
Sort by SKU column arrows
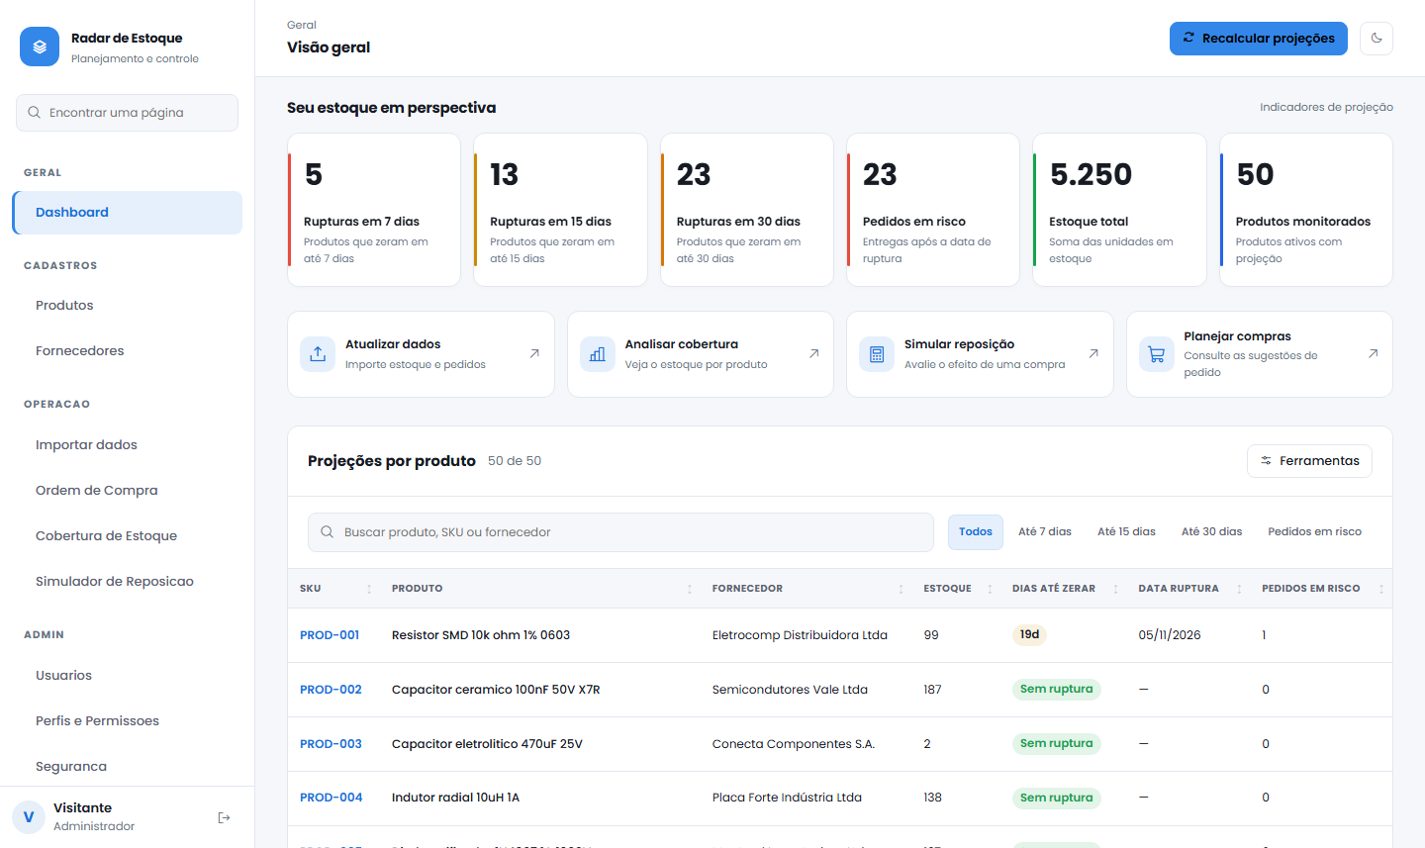pos(369,589)
